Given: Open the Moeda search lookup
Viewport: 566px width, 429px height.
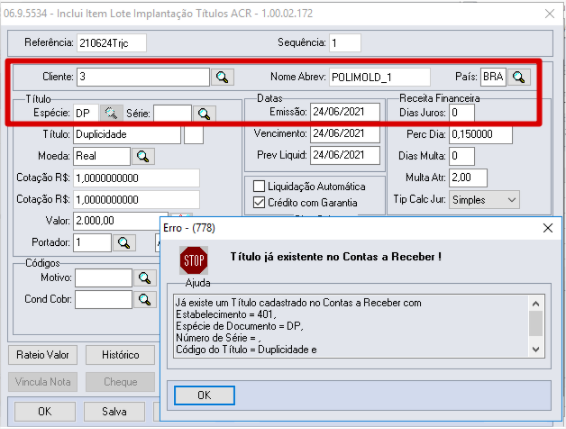Looking at the screenshot, I should click(143, 156).
